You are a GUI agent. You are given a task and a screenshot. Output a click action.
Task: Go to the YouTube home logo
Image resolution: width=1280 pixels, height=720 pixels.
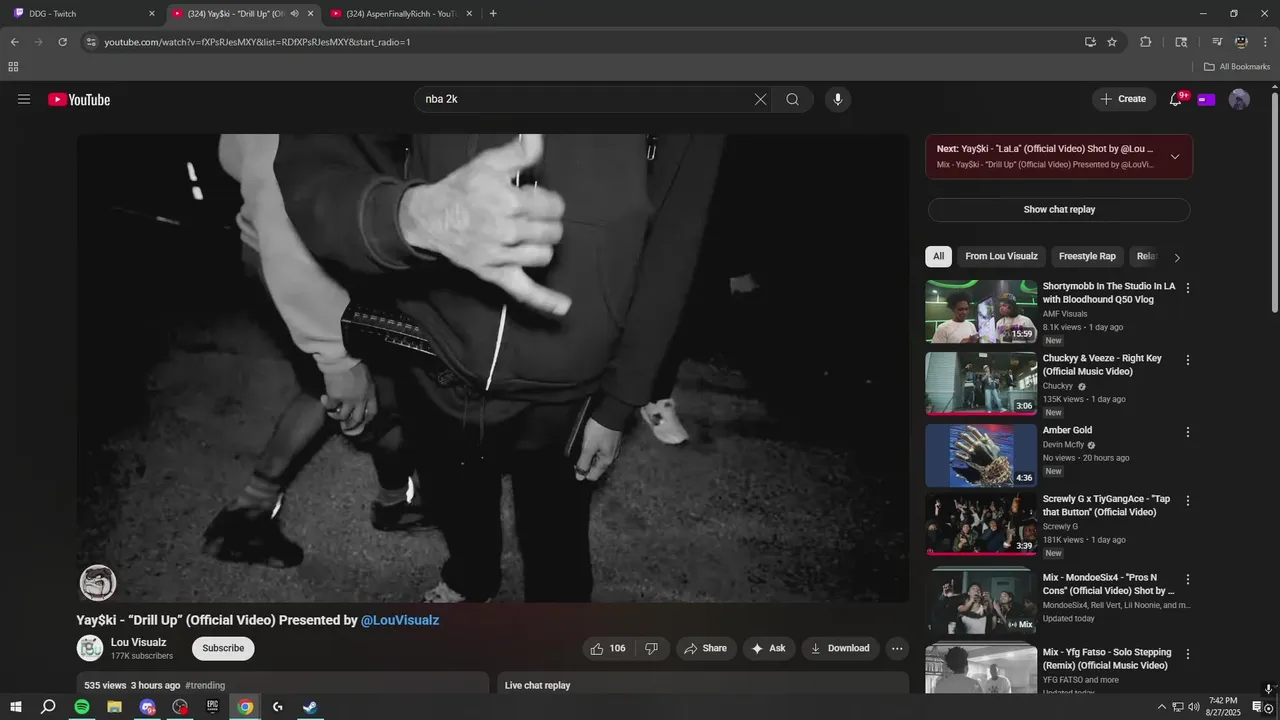(79, 99)
